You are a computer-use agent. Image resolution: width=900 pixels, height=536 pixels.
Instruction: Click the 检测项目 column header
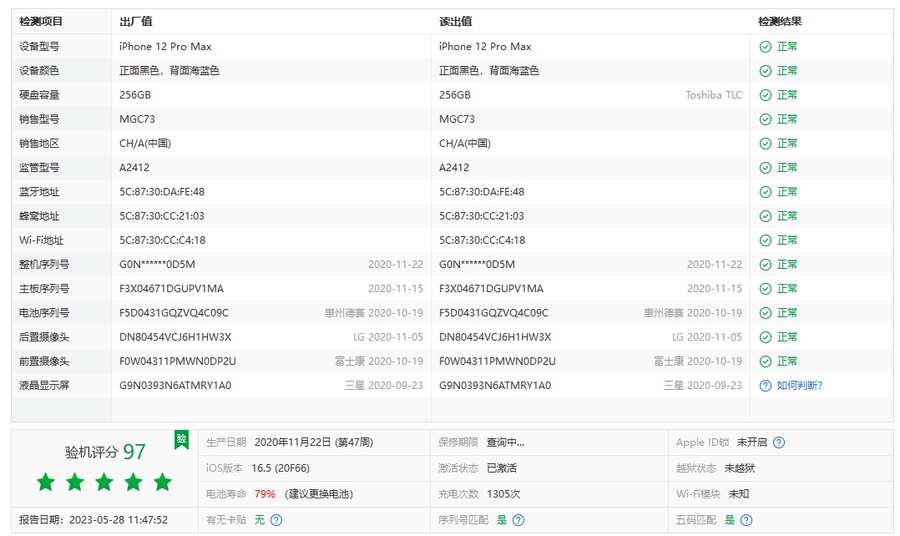(41, 21)
